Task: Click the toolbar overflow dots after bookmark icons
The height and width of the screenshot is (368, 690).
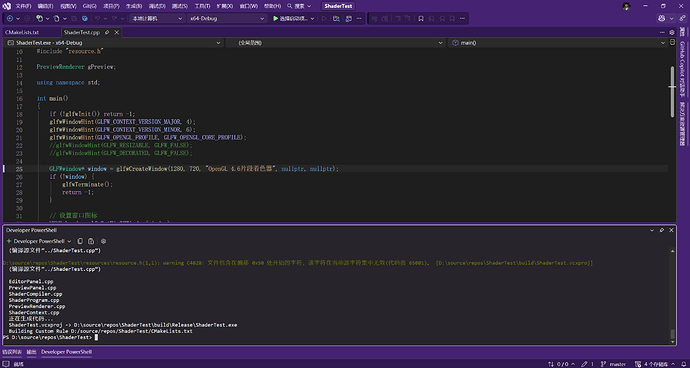Action: 461,18
